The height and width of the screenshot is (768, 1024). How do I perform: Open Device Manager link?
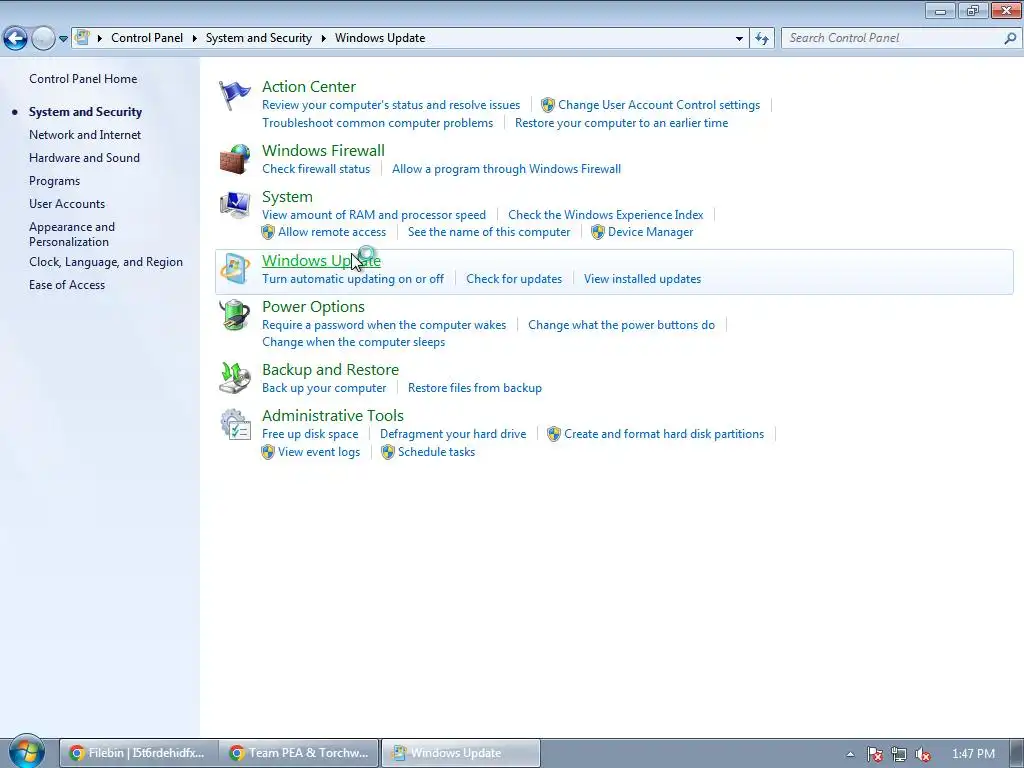pos(650,232)
